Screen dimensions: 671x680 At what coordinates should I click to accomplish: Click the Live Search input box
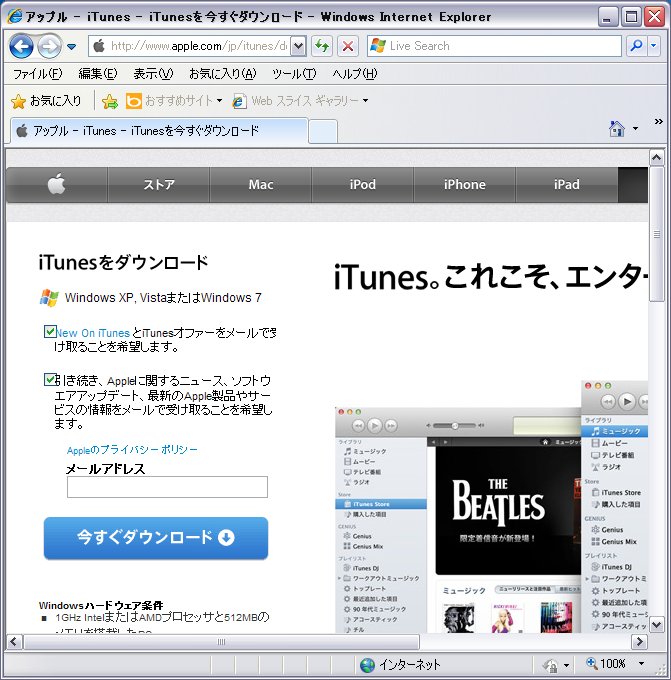tap(494, 46)
